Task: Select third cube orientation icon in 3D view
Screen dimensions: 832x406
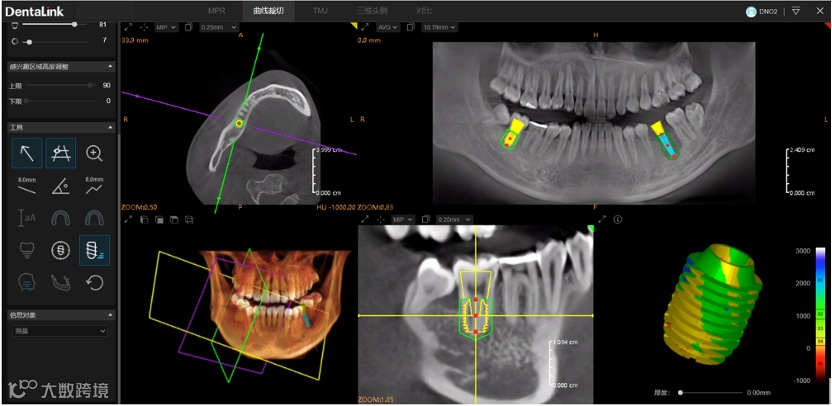Action: [174, 219]
